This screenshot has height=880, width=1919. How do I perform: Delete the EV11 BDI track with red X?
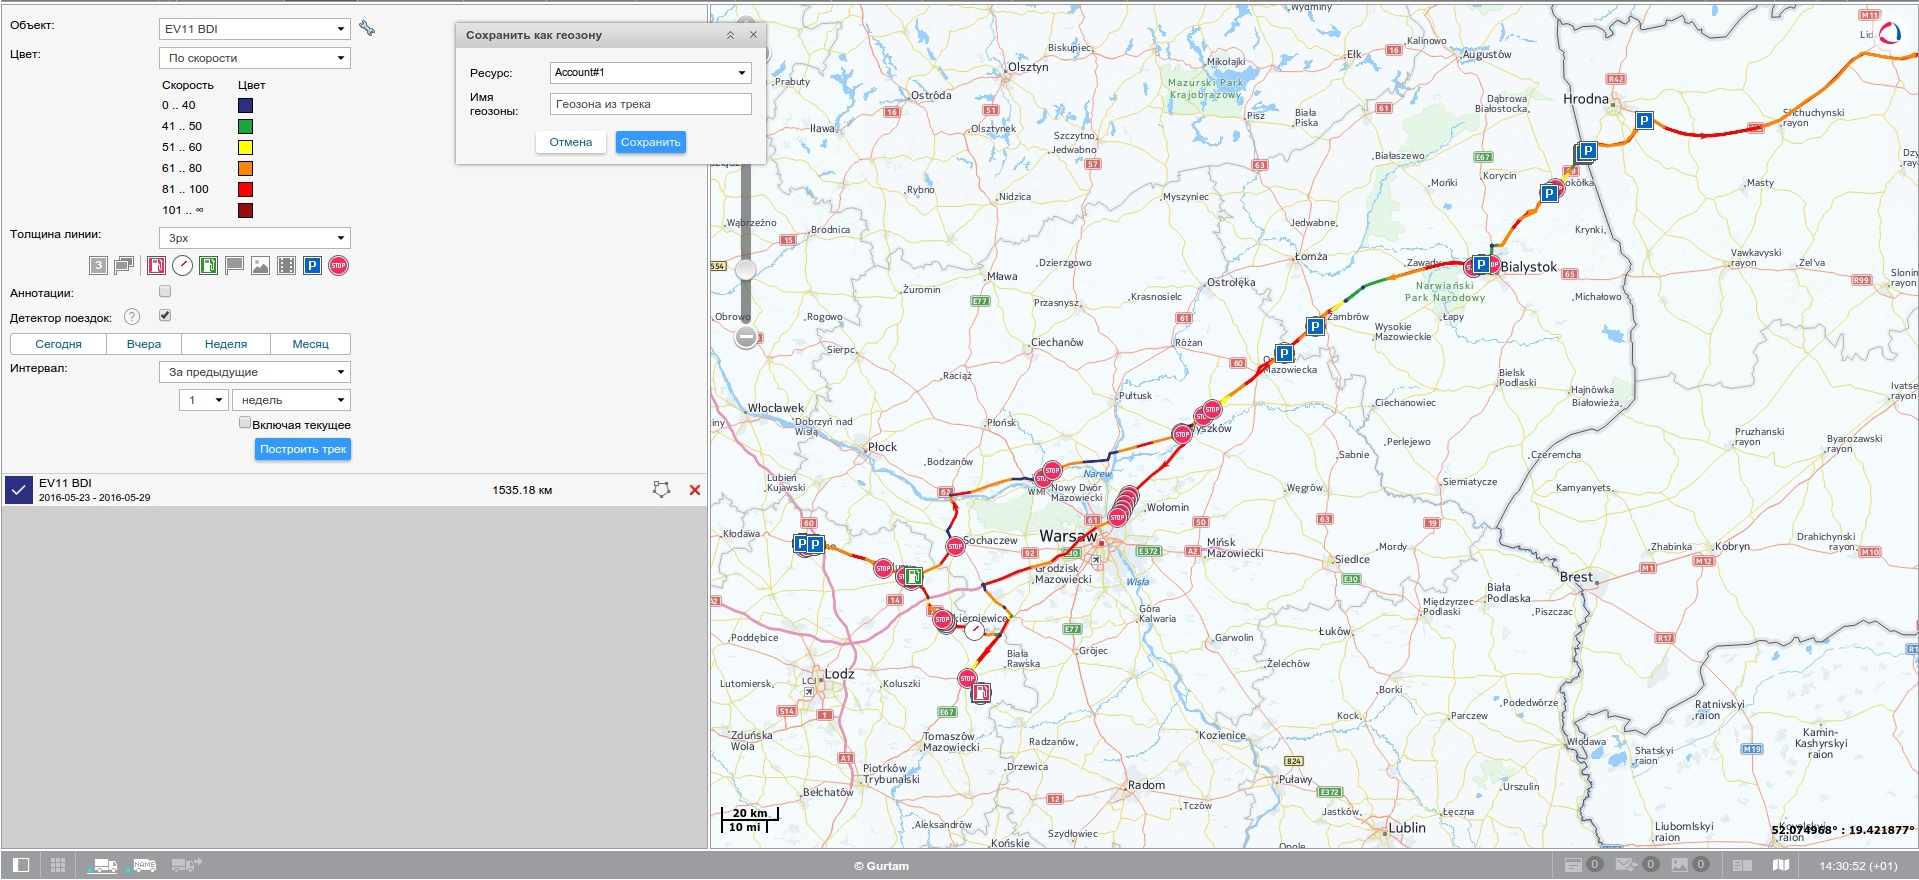[x=695, y=490]
